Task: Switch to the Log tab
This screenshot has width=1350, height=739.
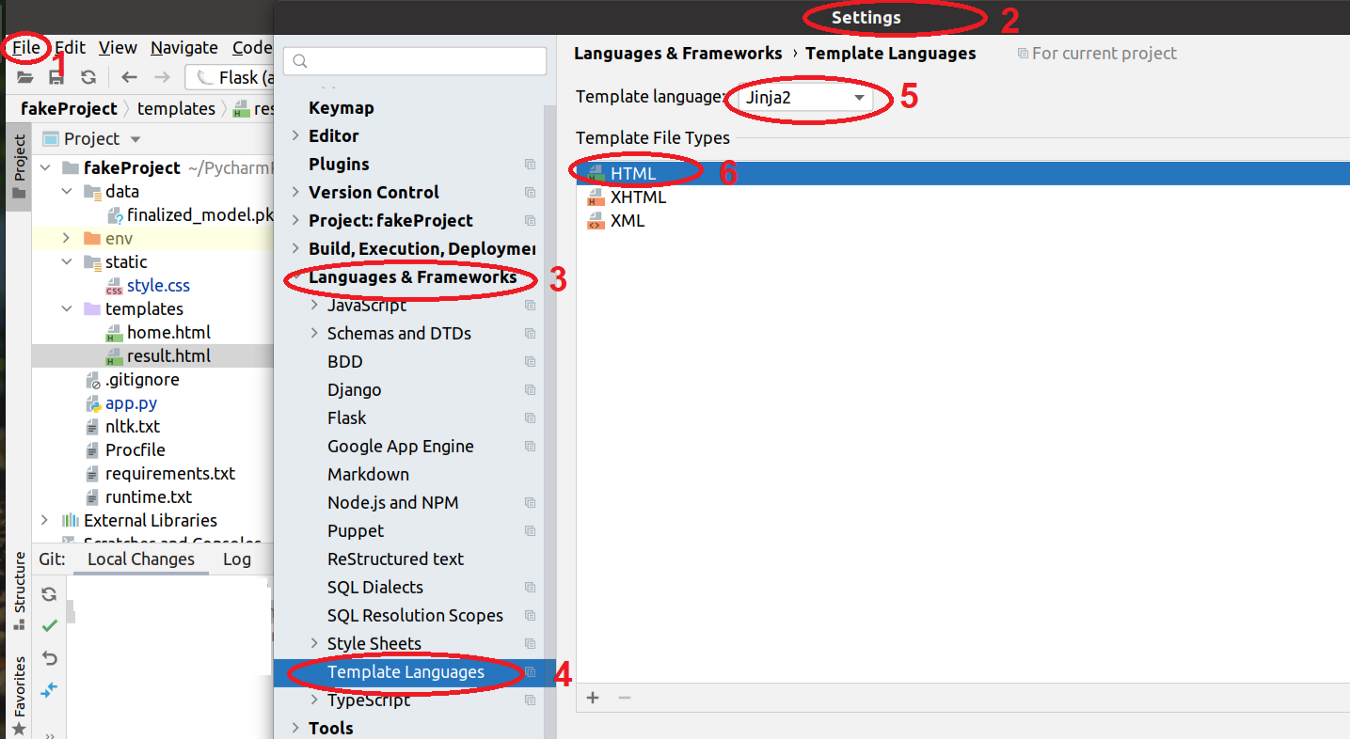Action: (x=237, y=559)
